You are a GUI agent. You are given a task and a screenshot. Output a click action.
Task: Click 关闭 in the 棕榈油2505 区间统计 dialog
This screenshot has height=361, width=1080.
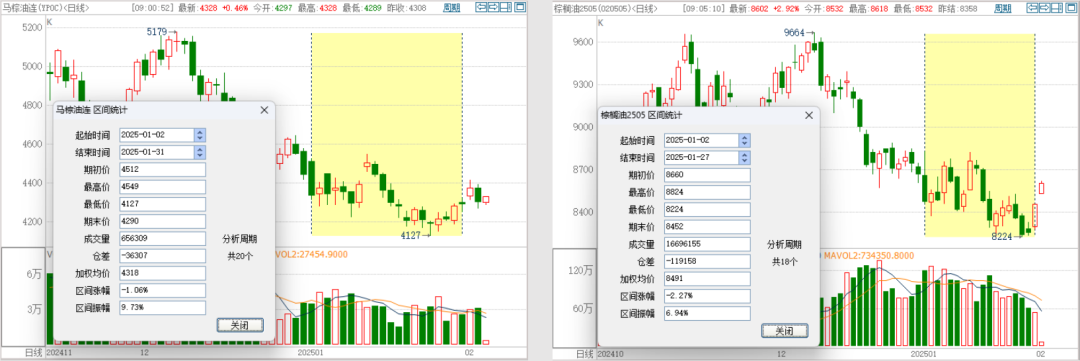[x=785, y=331]
